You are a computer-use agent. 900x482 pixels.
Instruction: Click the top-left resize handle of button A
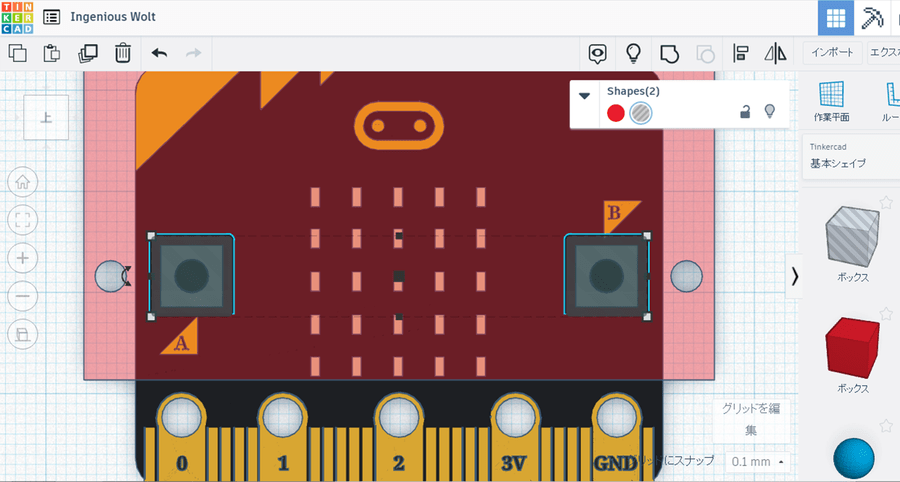click(151, 235)
